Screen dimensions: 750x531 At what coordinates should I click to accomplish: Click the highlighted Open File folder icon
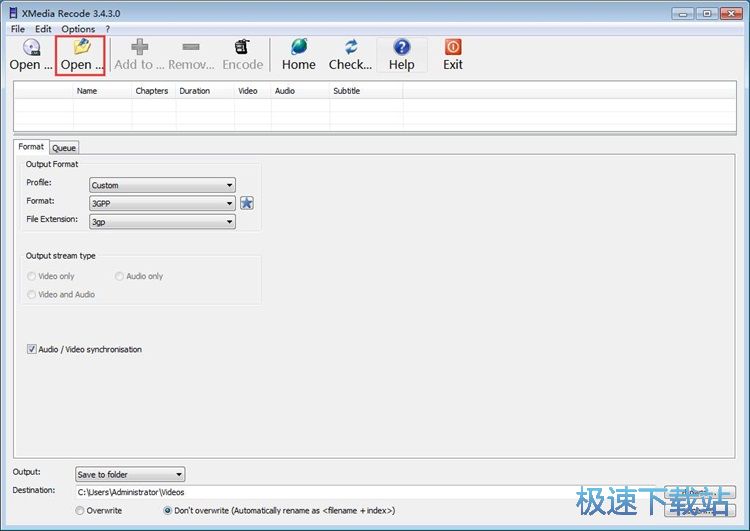pos(81,48)
